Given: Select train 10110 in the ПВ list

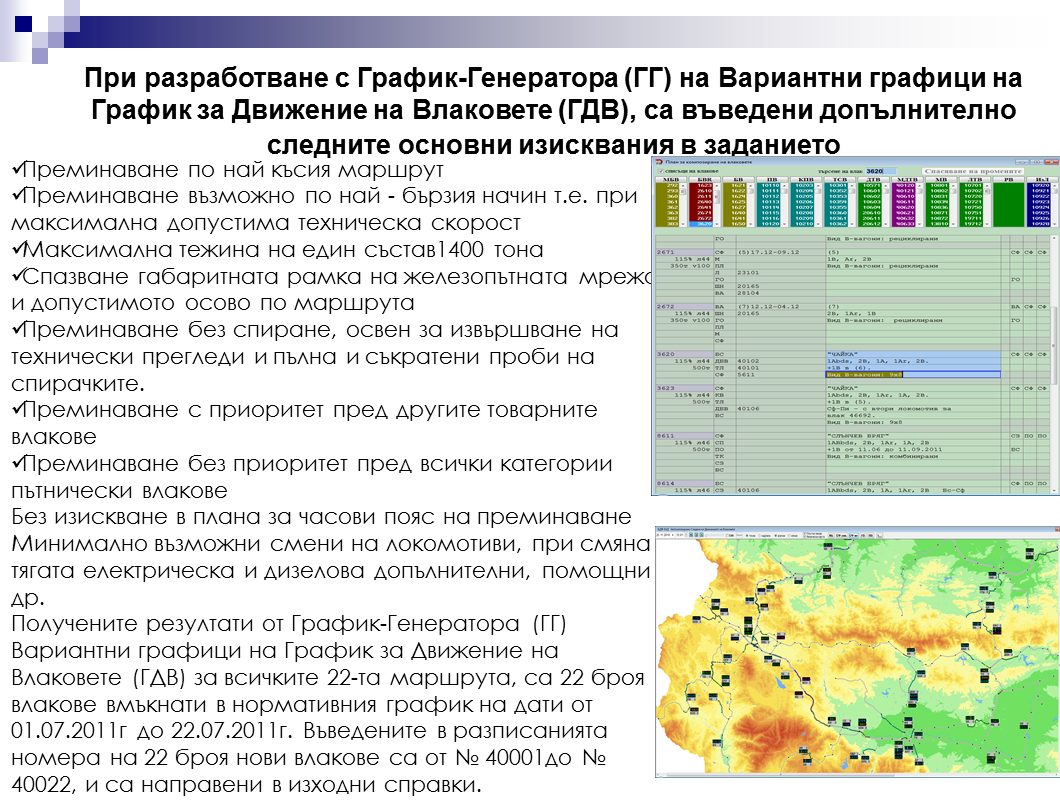Looking at the screenshot, I should tap(770, 185).
